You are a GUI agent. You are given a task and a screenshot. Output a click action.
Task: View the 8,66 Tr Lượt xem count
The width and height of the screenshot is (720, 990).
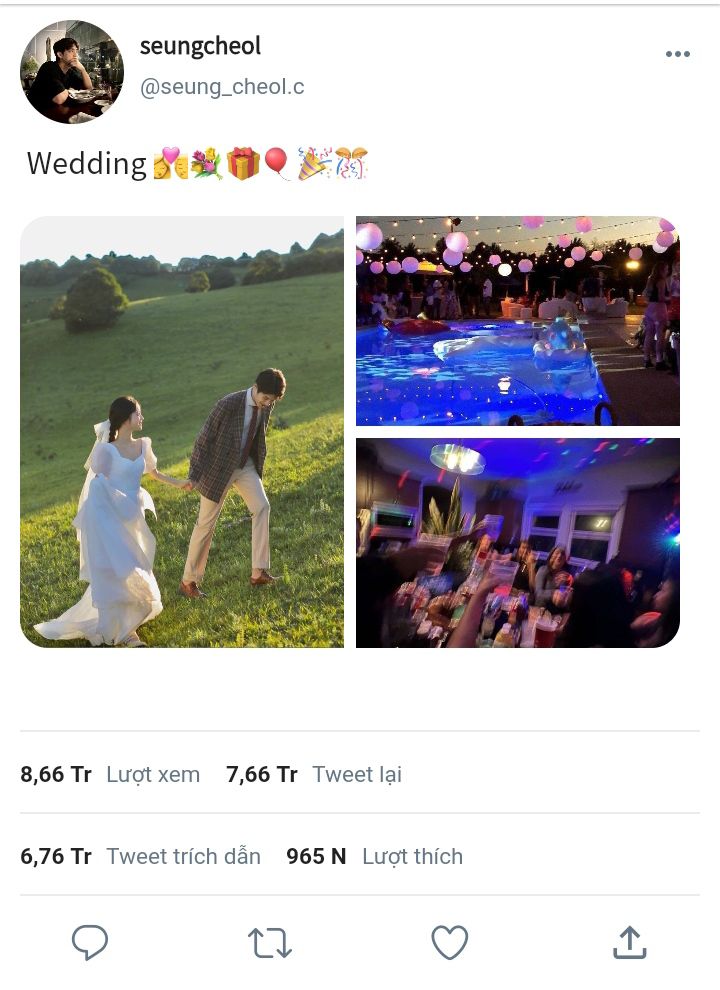[110, 774]
